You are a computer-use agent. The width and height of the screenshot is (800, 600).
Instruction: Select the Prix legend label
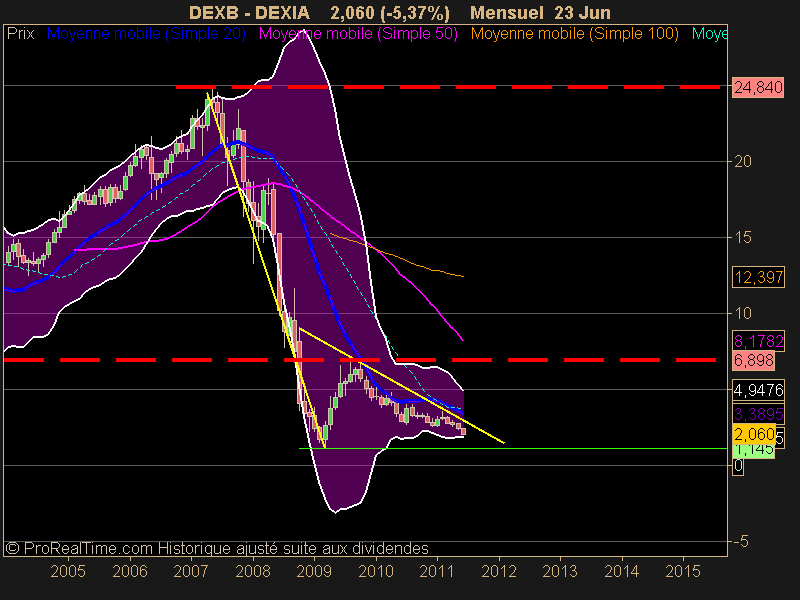20,34
